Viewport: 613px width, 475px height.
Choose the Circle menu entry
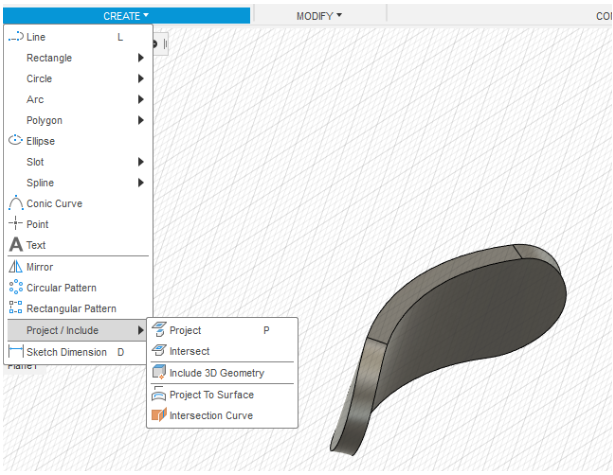(x=78, y=79)
